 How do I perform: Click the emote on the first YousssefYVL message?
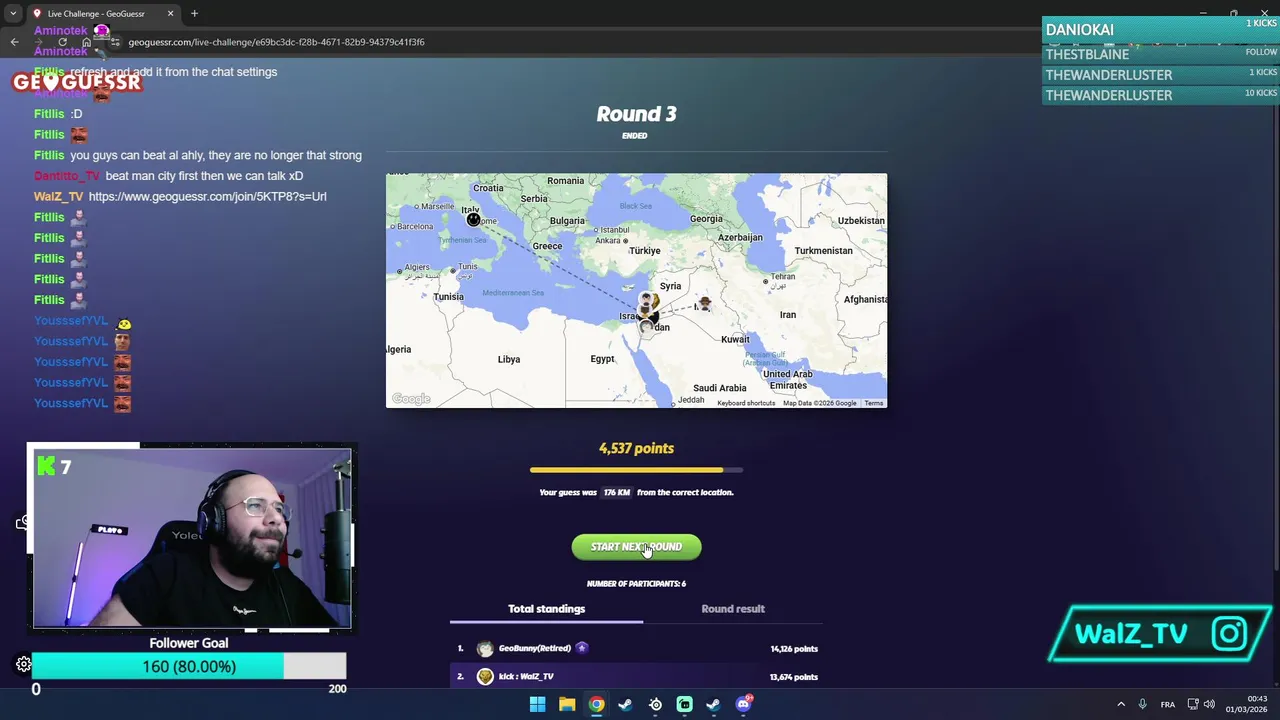pyautogui.click(x=124, y=324)
